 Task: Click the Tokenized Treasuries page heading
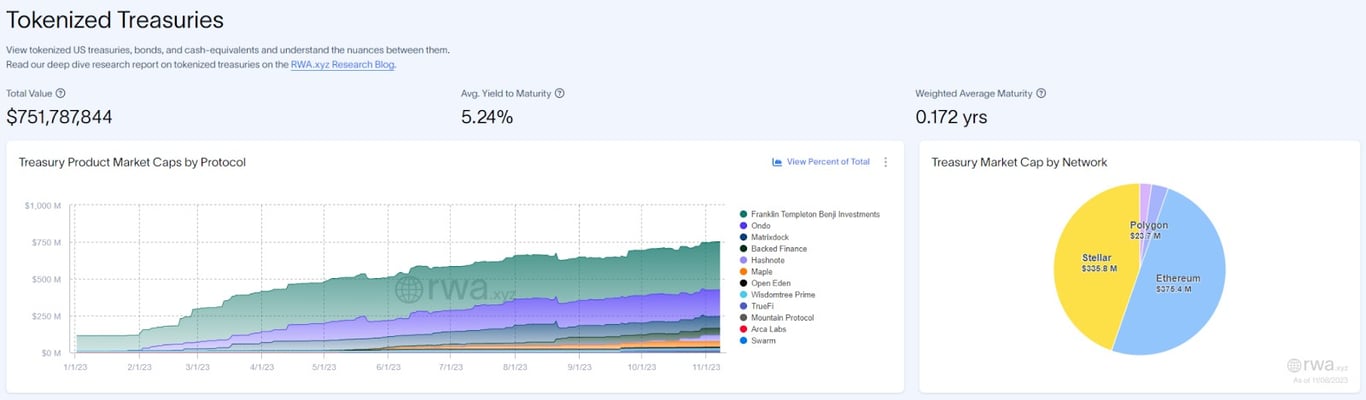pyautogui.click(x=115, y=20)
